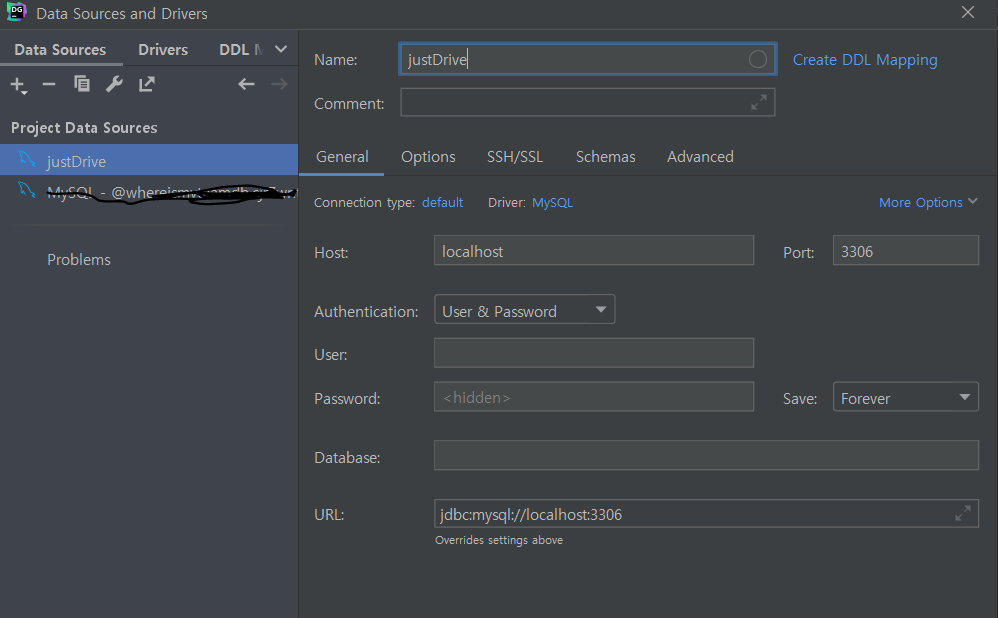Viewport: 998px width, 618px height.
Task: Open the SSH/SSL tab
Action: (515, 157)
